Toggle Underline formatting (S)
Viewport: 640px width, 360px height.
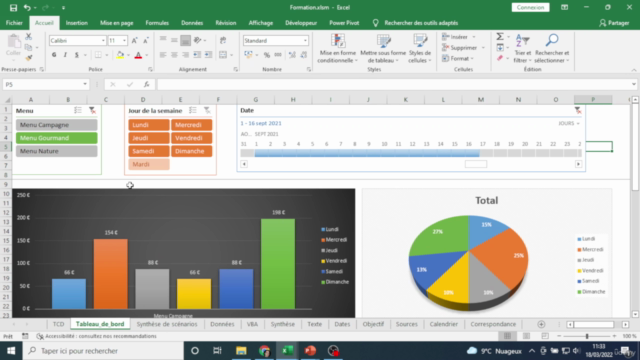76,55
